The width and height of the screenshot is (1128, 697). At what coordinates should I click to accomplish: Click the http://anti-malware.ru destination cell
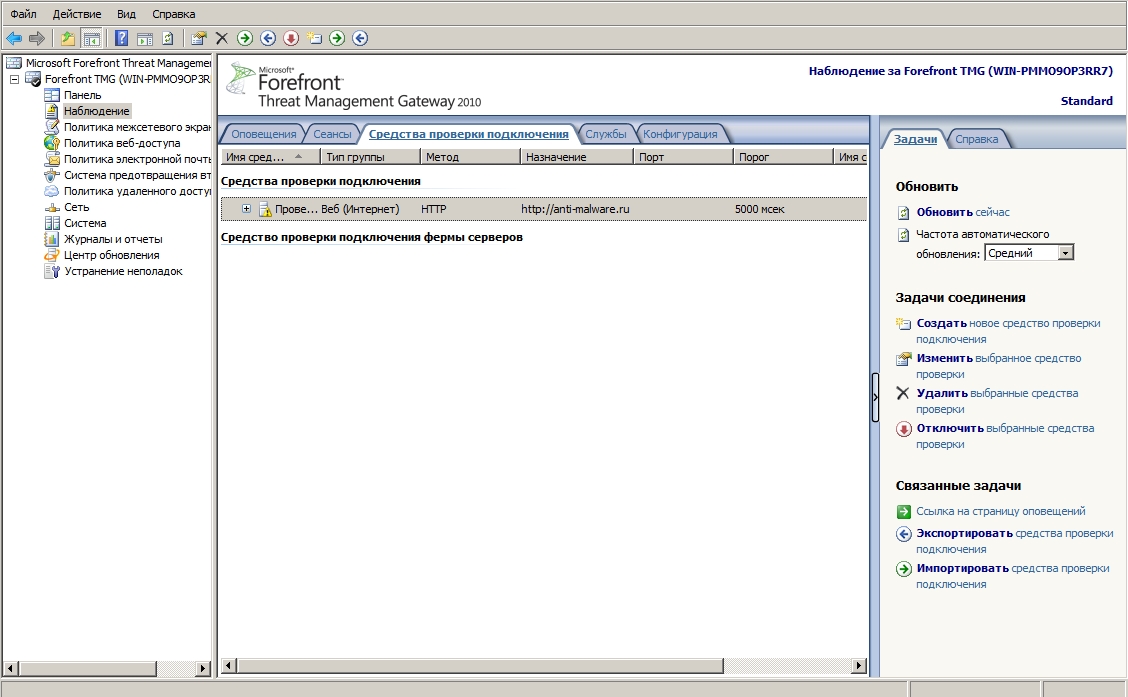click(x=575, y=209)
